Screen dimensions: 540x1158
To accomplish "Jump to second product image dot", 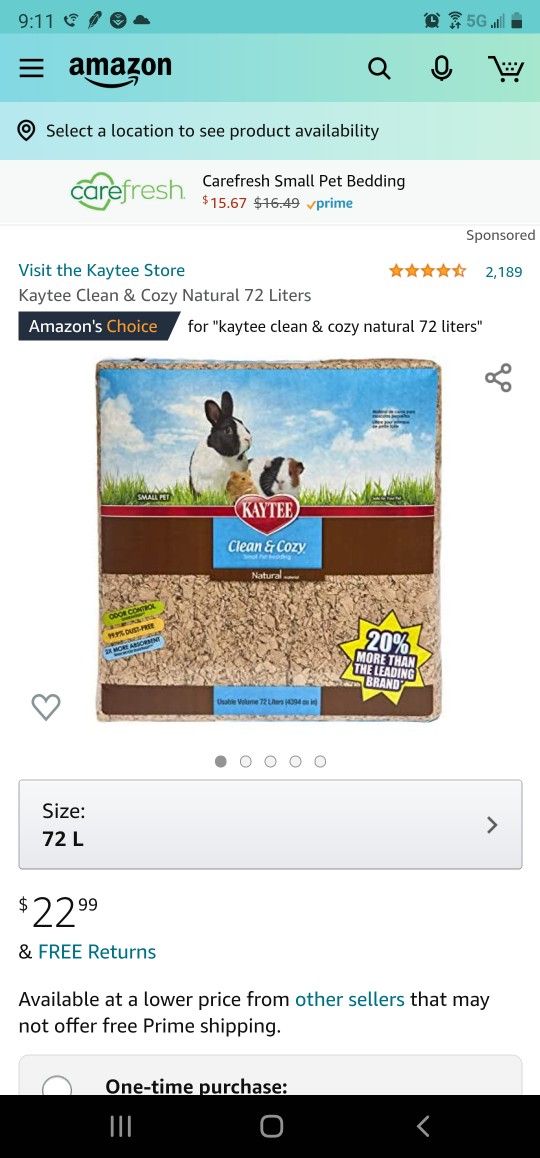I will [x=246, y=761].
